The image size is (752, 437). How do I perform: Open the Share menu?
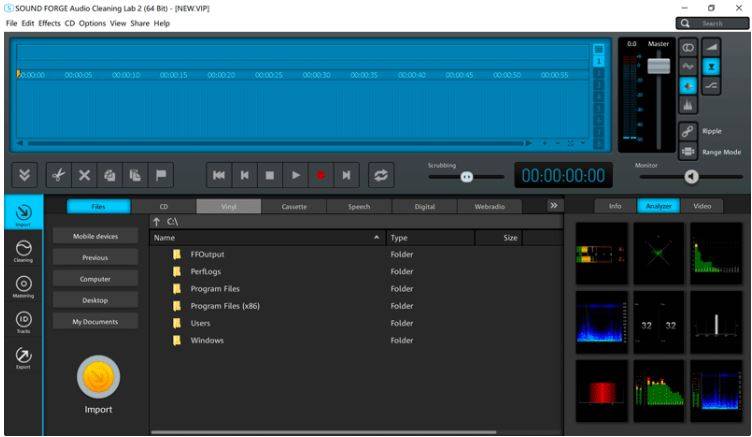(140, 23)
